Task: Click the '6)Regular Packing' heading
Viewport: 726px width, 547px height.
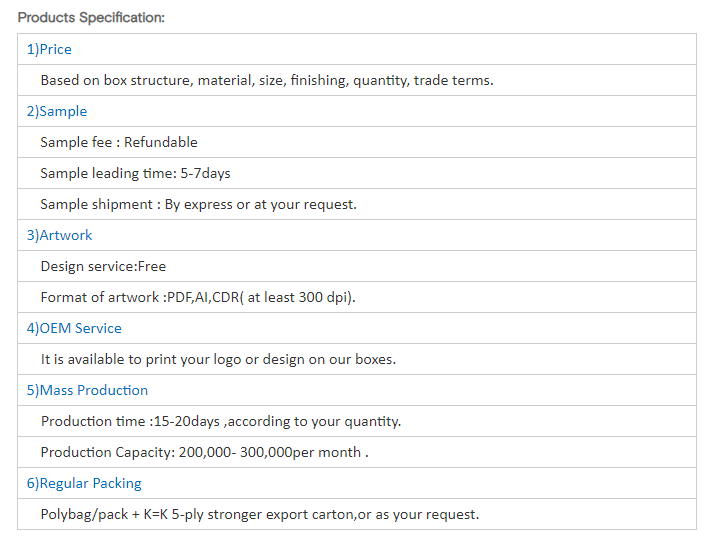Action: pyautogui.click(x=84, y=483)
